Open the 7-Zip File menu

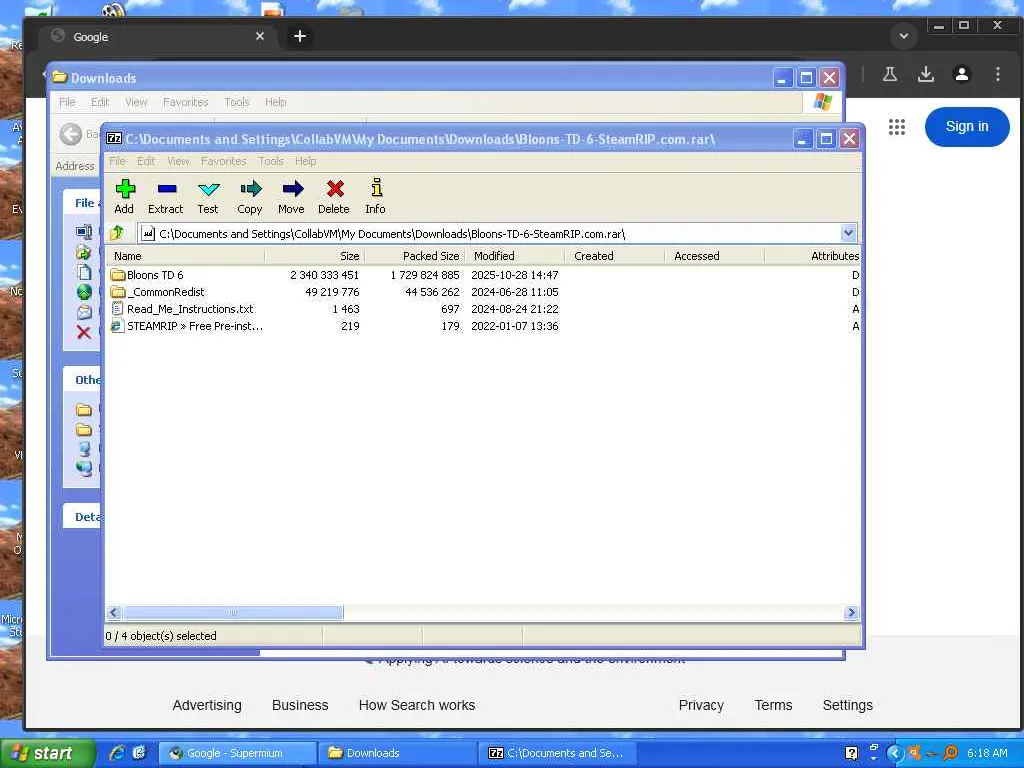(117, 161)
